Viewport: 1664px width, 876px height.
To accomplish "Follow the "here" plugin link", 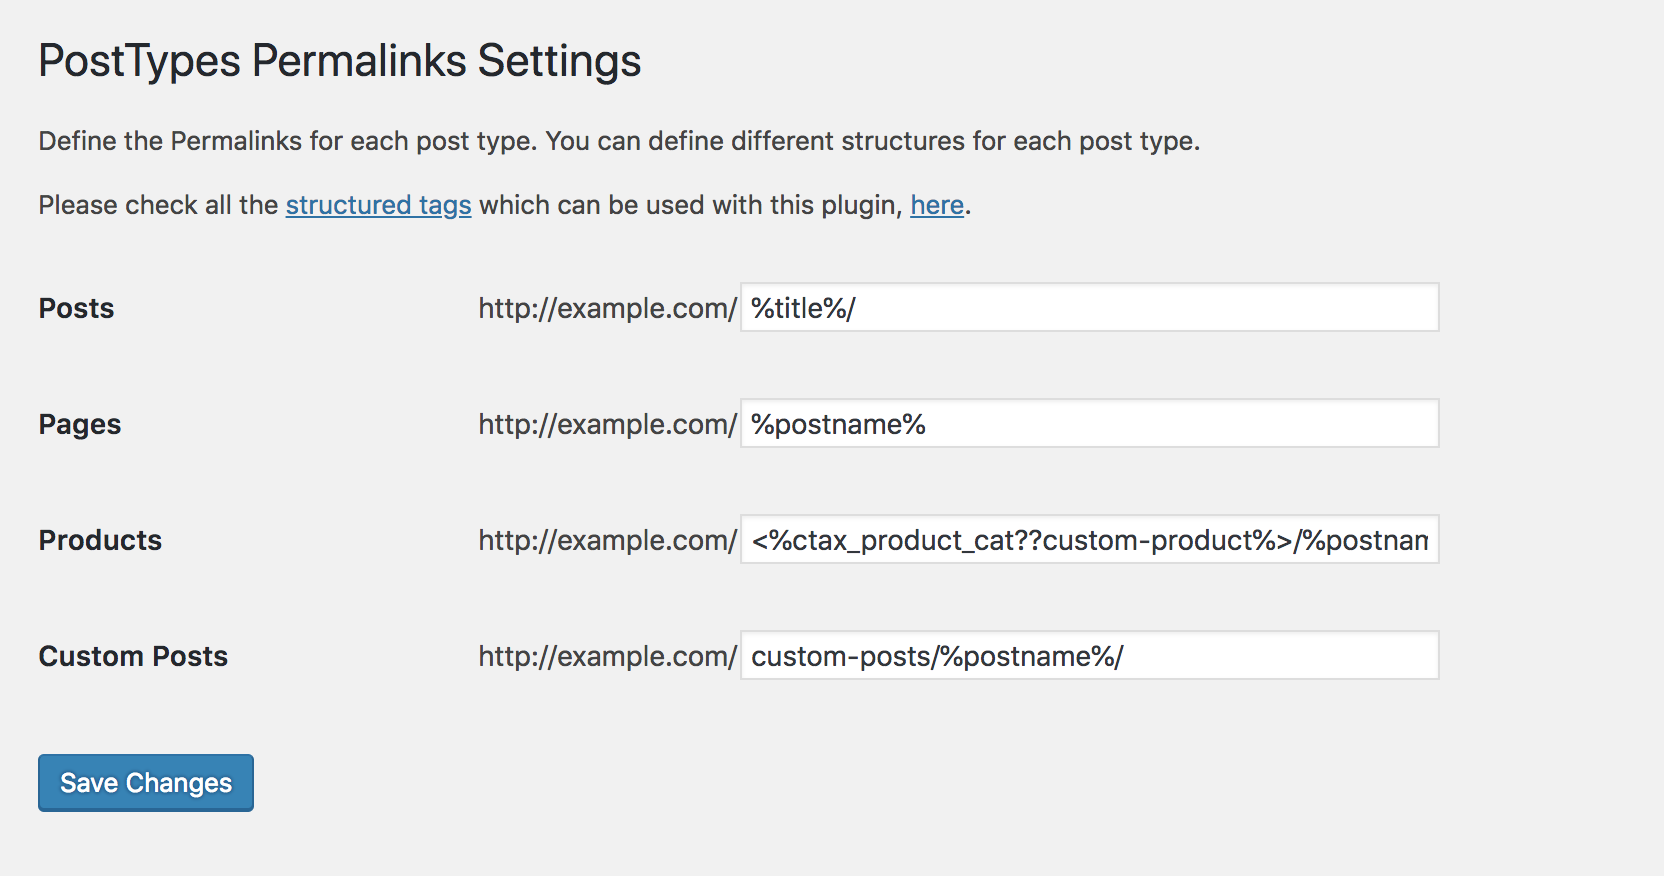I will pyautogui.click(x=937, y=205).
